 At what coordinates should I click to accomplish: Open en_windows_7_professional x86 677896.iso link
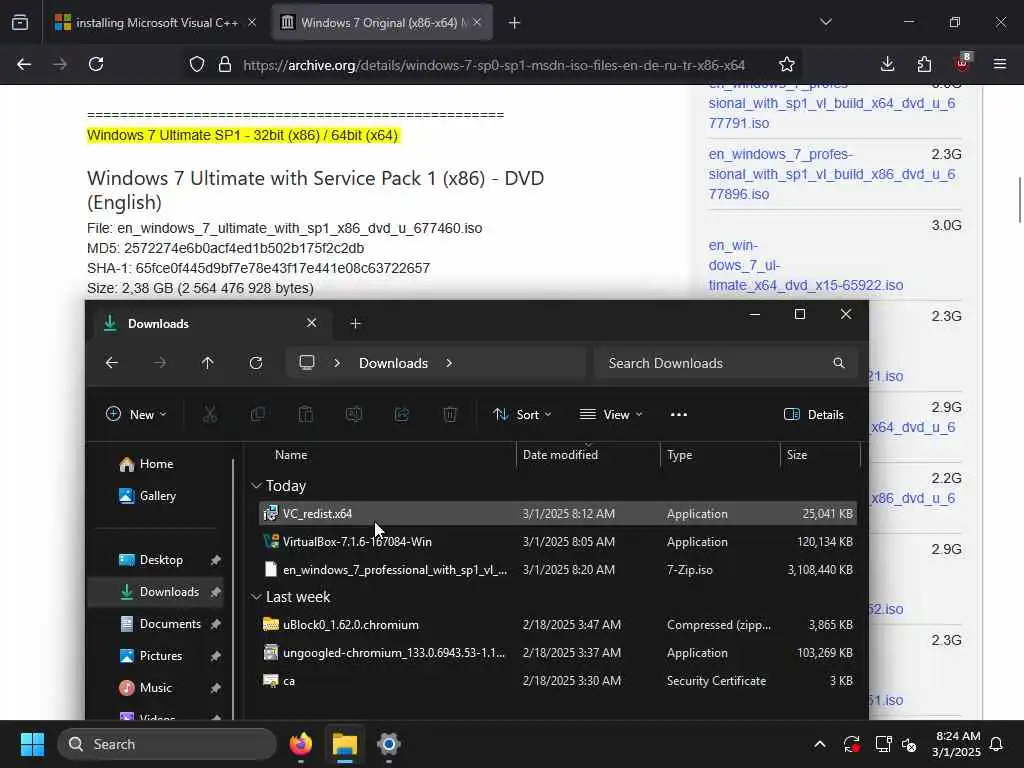pos(831,174)
